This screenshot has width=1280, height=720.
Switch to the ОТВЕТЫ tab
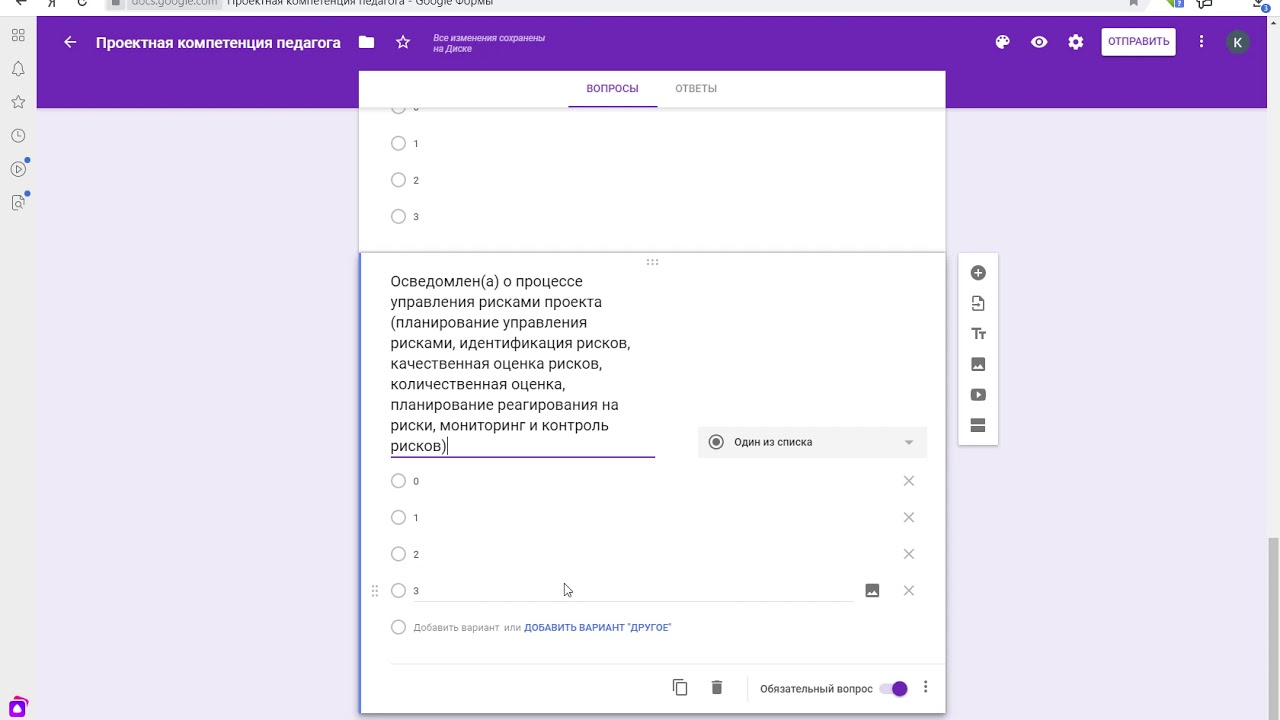click(x=696, y=88)
